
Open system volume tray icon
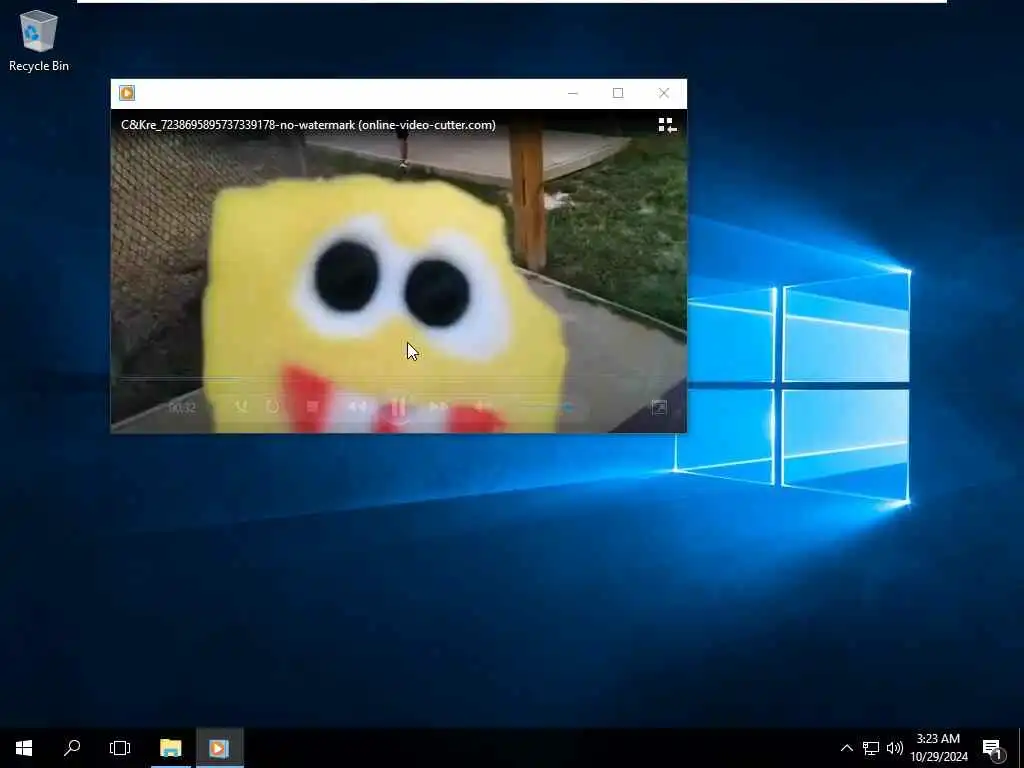tap(895, 748)
